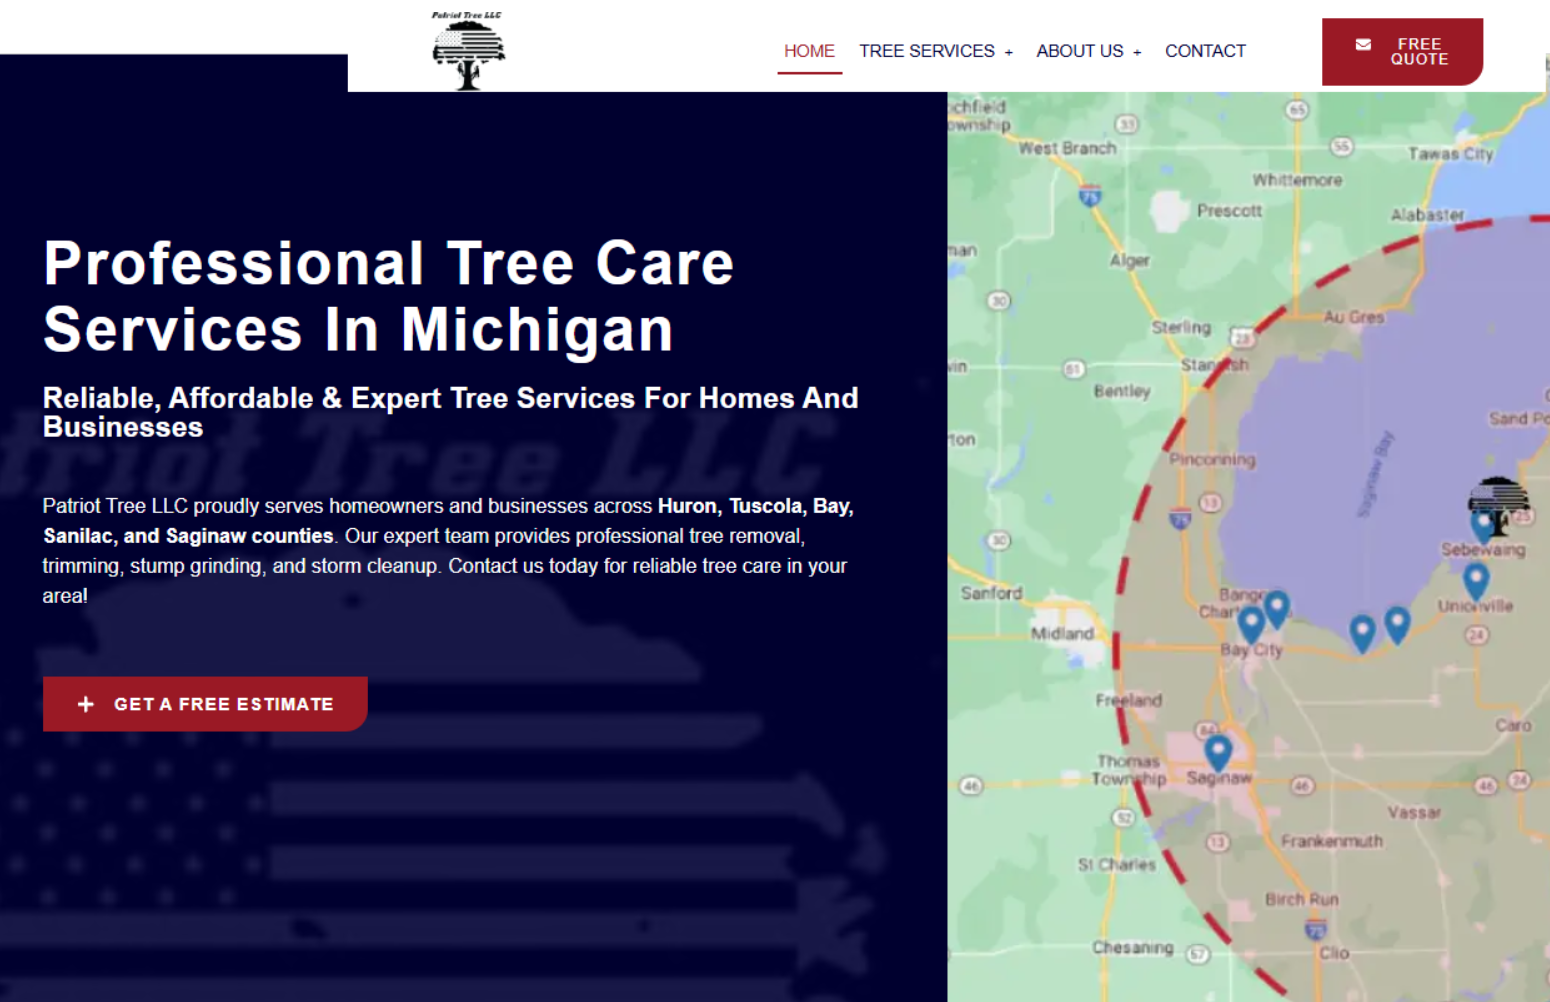Expand the About Us plus indicator

tap(1137, 52)
